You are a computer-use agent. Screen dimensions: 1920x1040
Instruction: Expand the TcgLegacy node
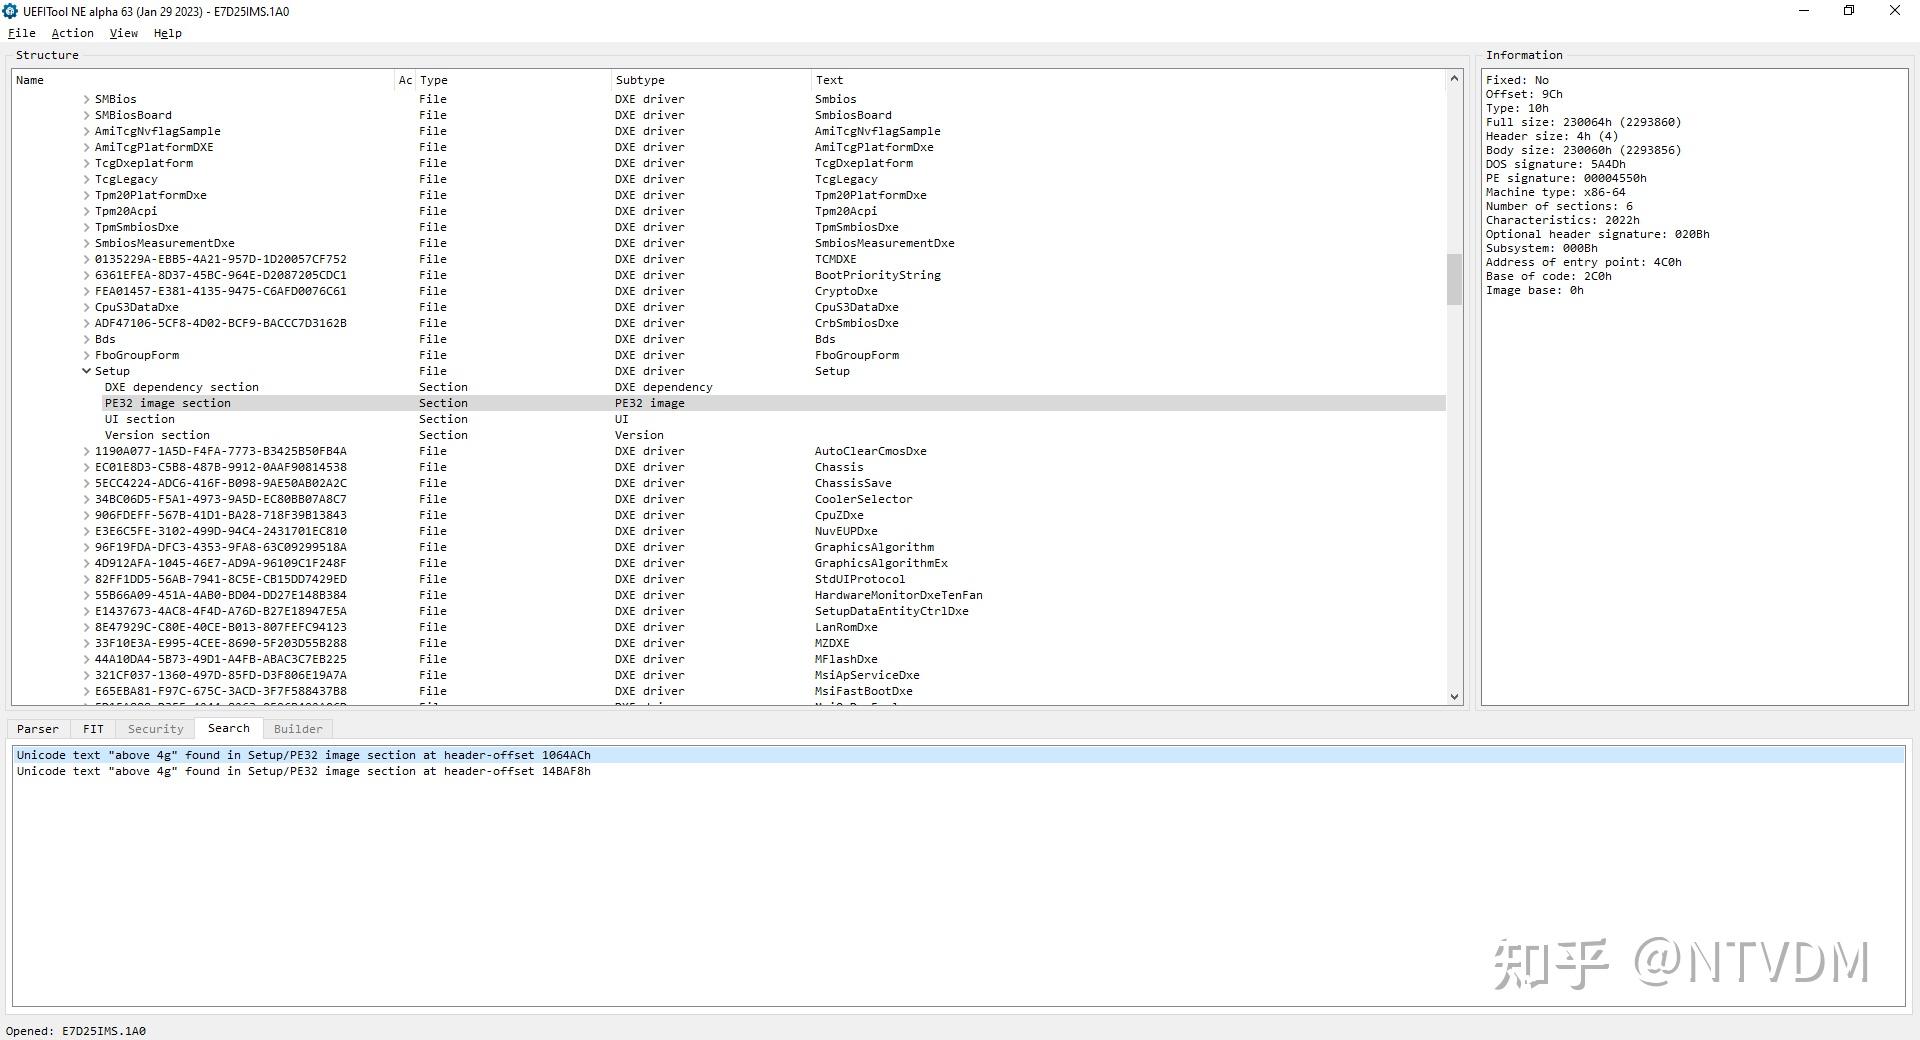tap(86, 178)
